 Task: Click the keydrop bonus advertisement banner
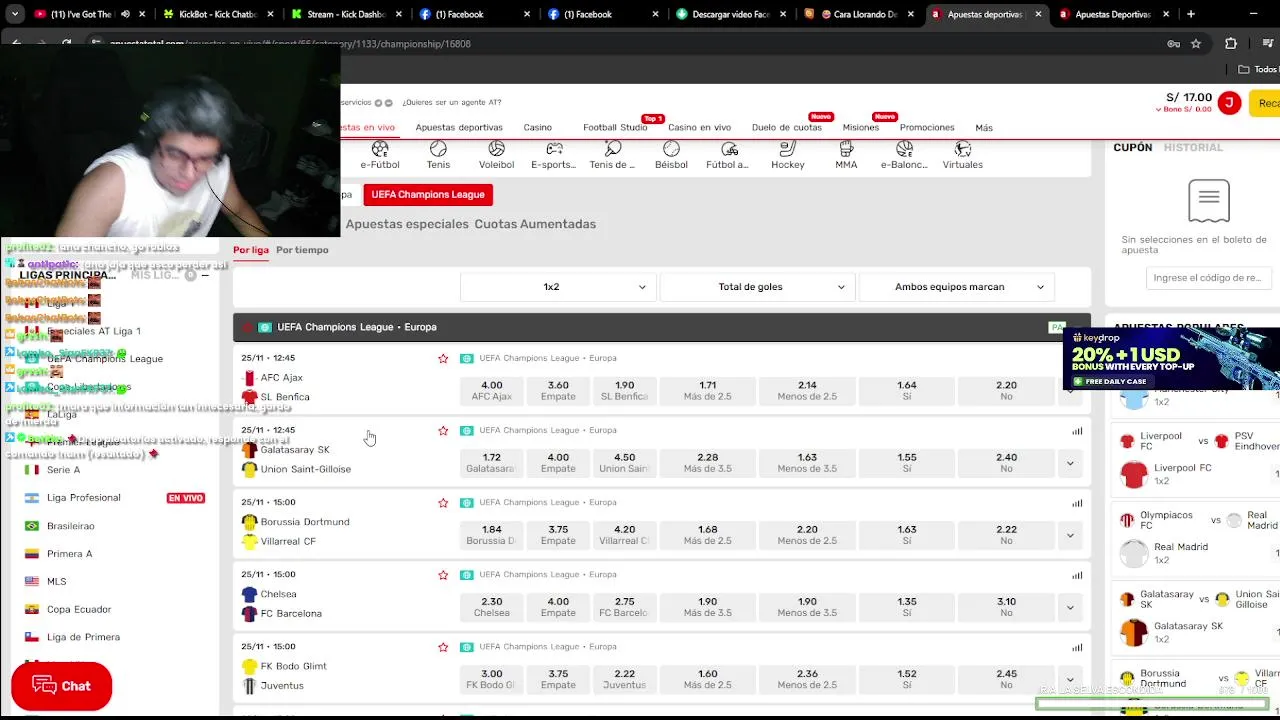click(x=1171, y=359)
